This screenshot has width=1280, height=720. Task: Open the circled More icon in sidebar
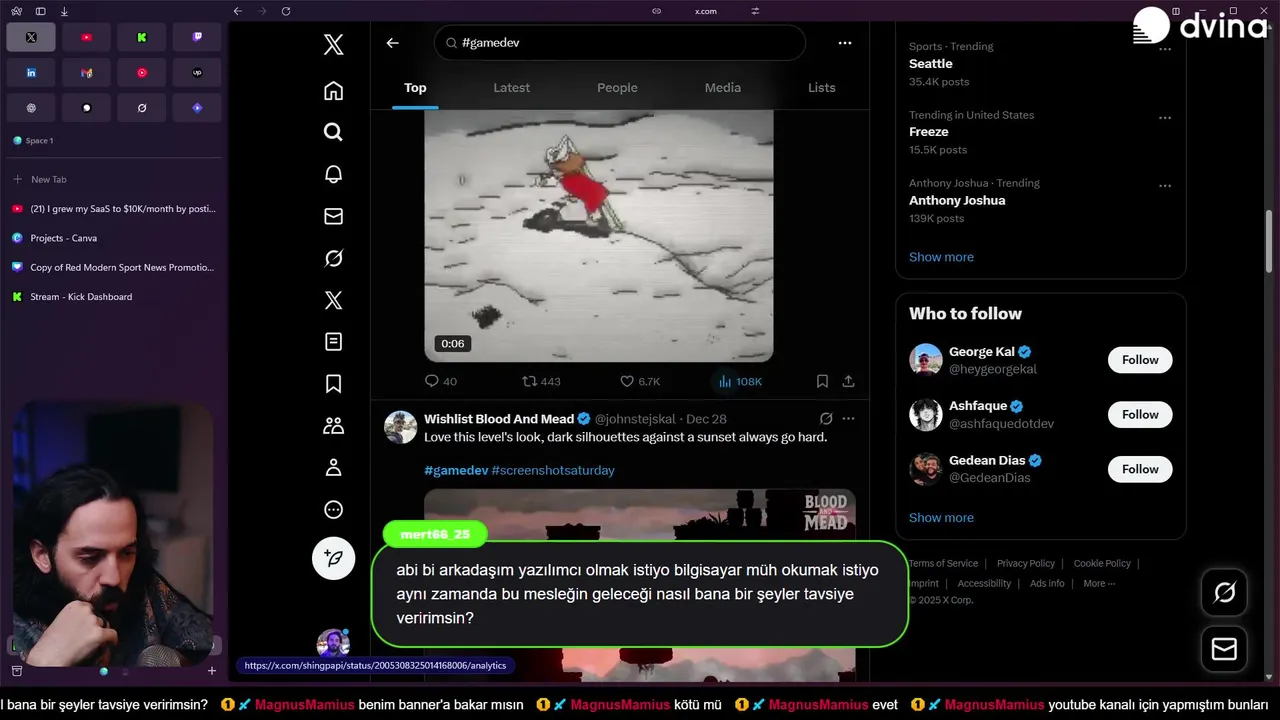tap(334, 510)
